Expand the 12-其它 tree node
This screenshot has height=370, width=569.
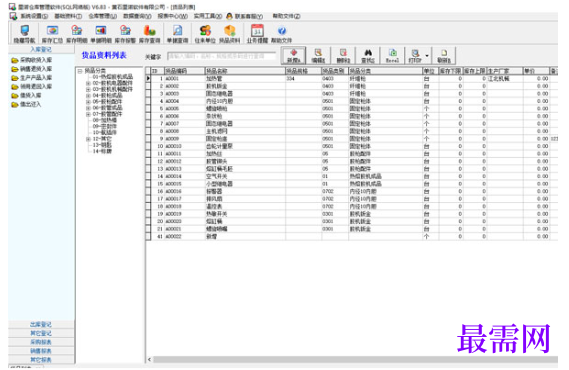(x=88, y=139)
